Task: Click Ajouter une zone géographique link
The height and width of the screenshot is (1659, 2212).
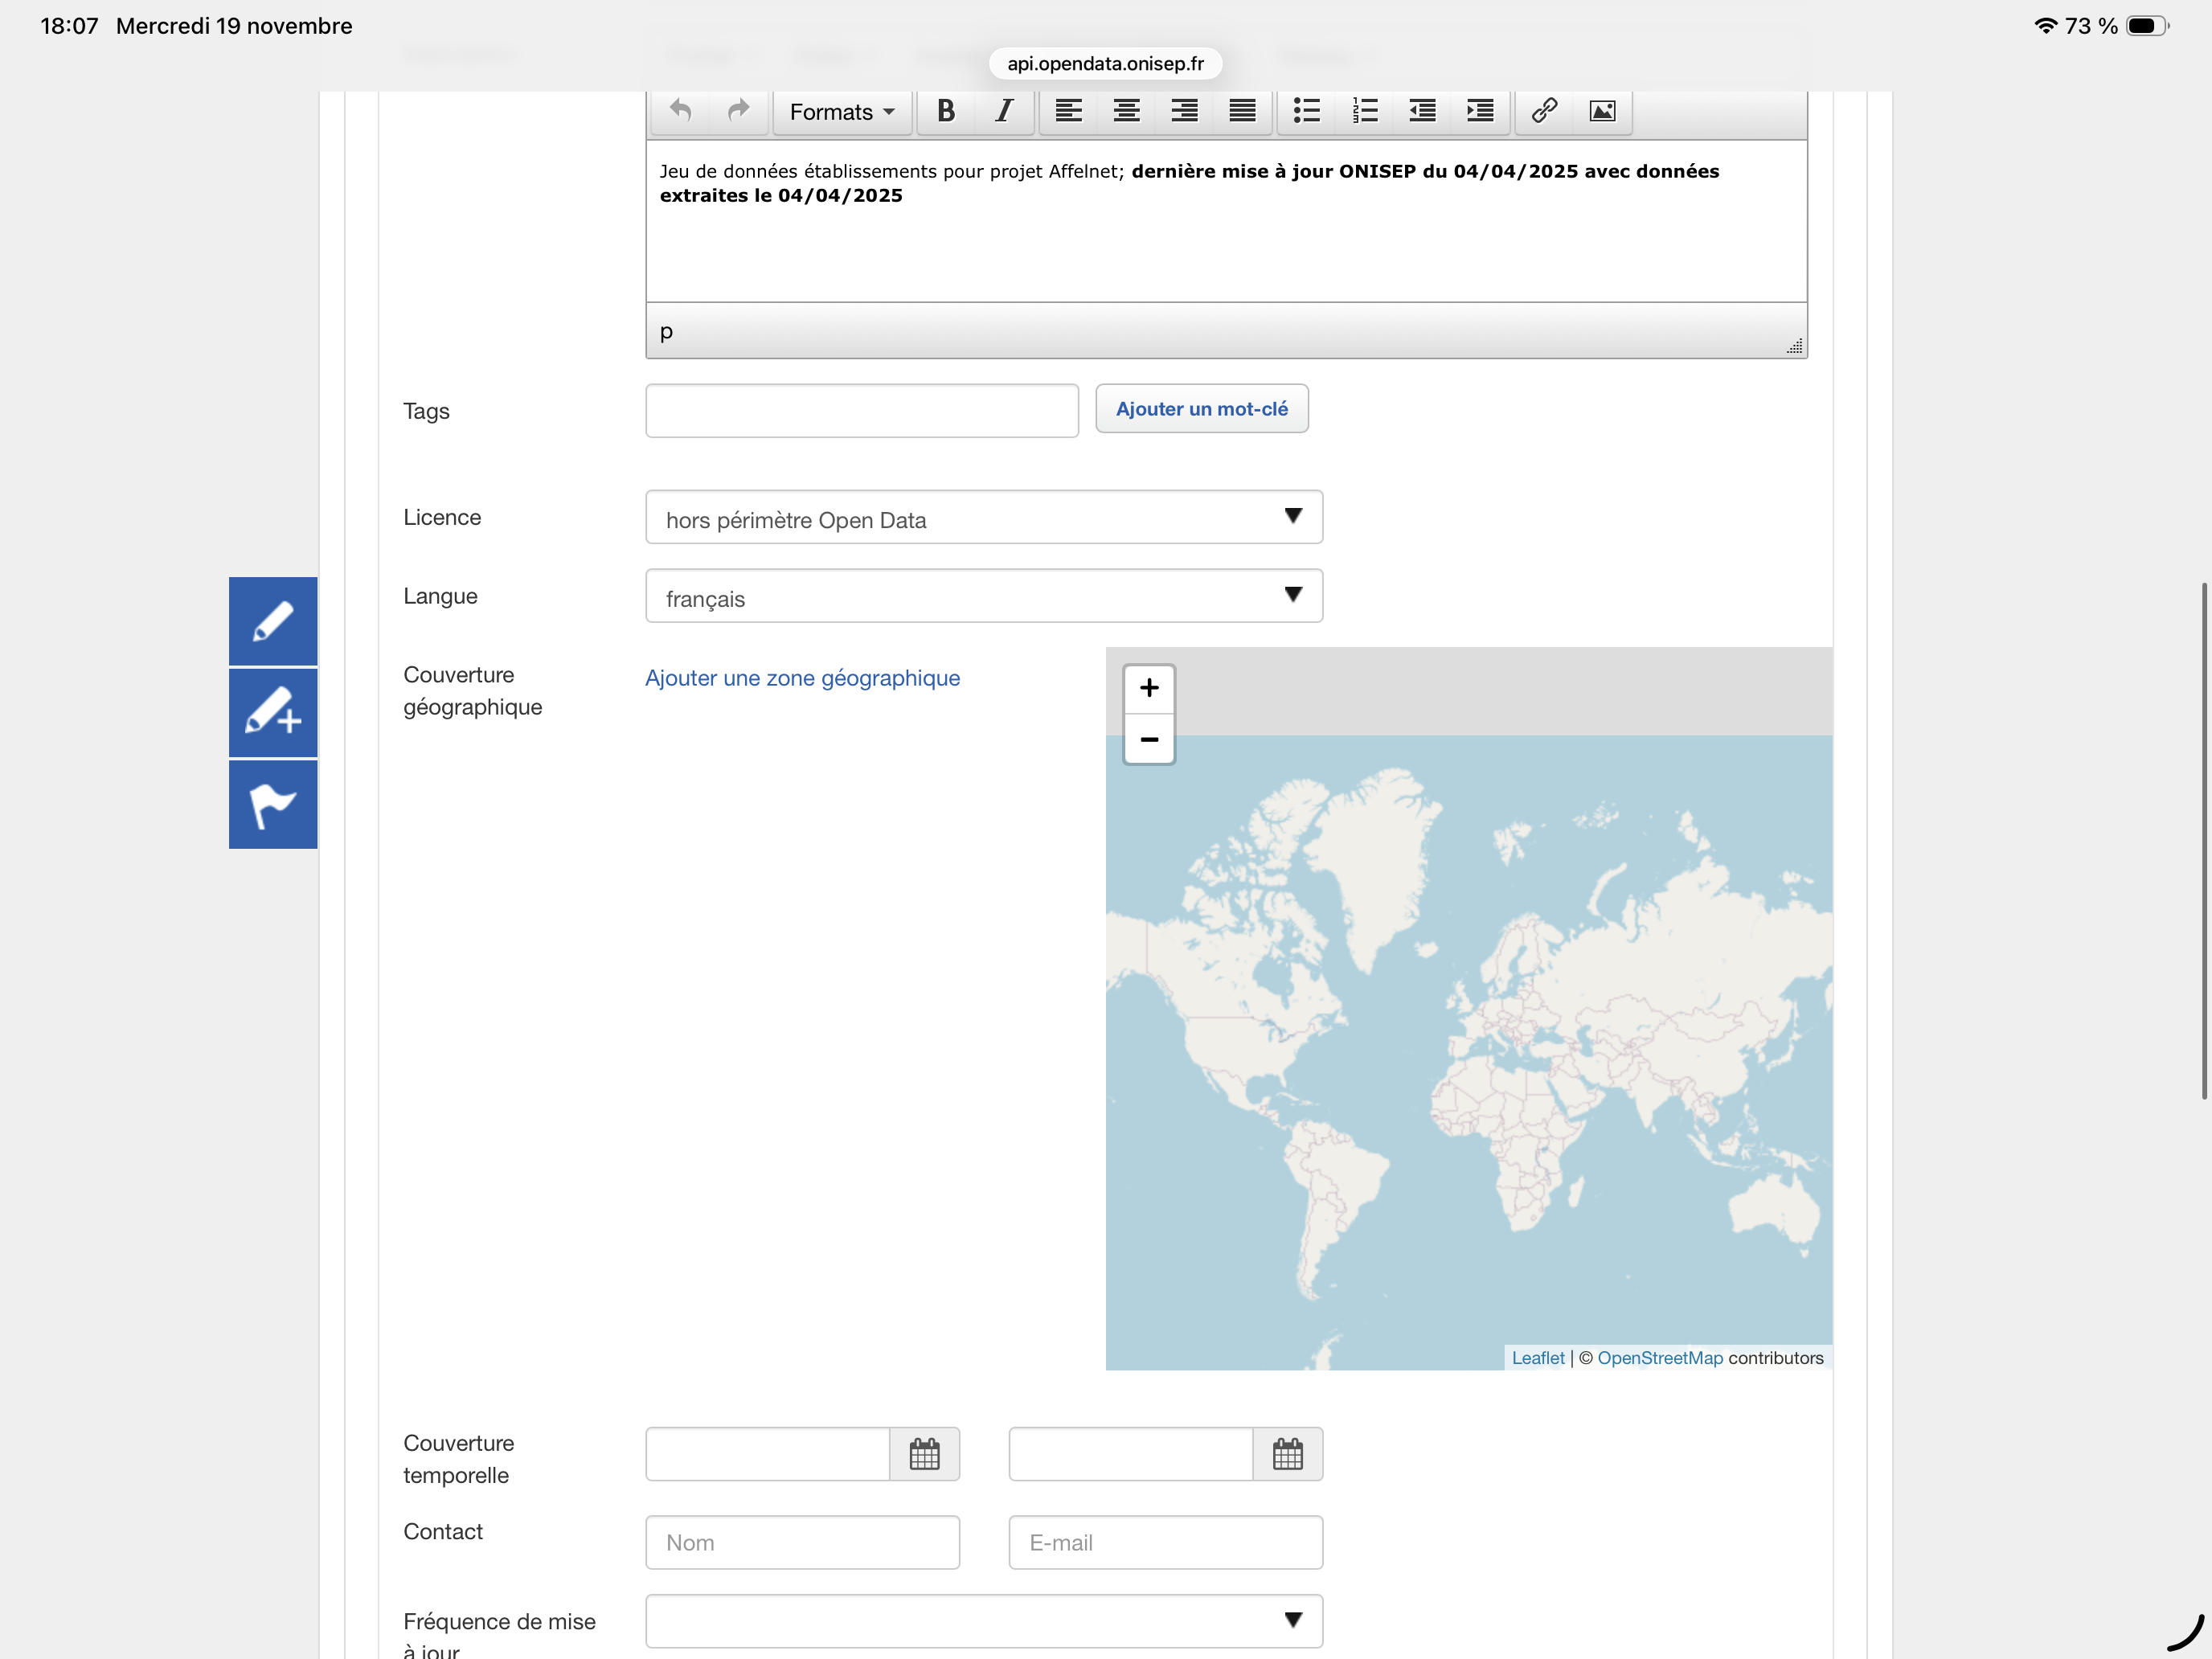Action: click(x=802, y=678)
